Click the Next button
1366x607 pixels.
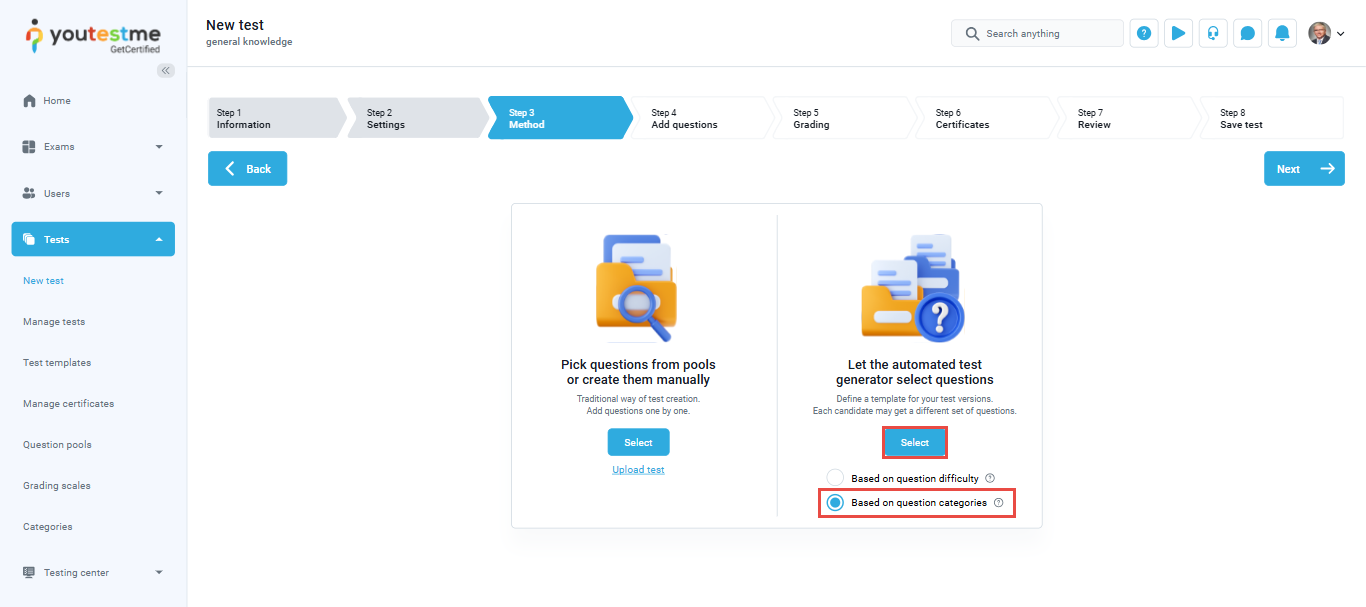[x=1303, y=169]
